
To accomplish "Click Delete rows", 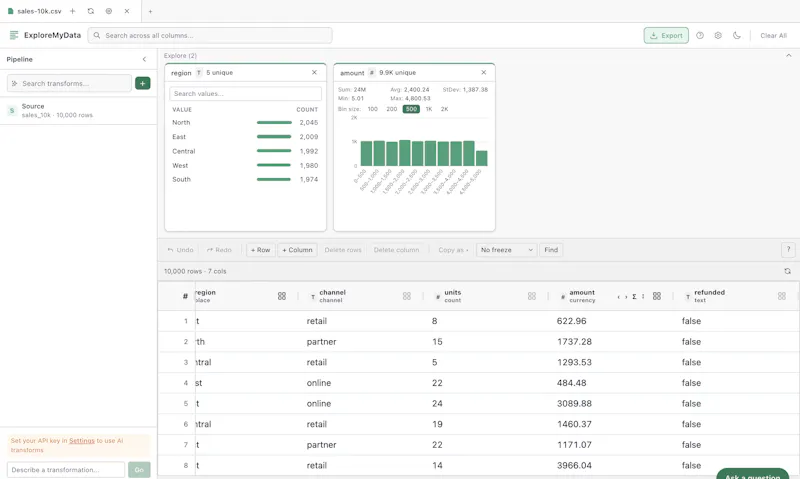I will (343, 250).
